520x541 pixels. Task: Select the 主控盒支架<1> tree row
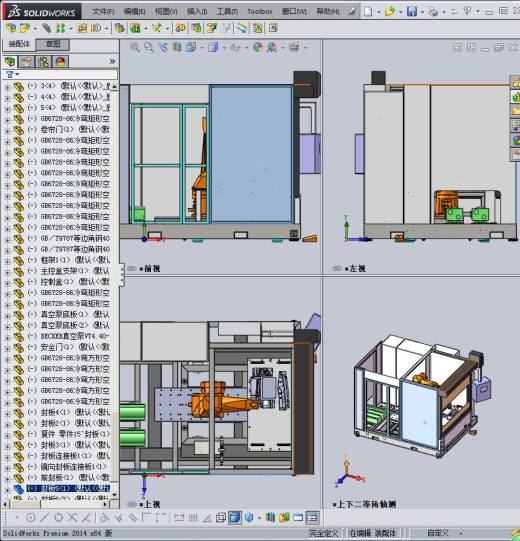(x=69, y=271)
